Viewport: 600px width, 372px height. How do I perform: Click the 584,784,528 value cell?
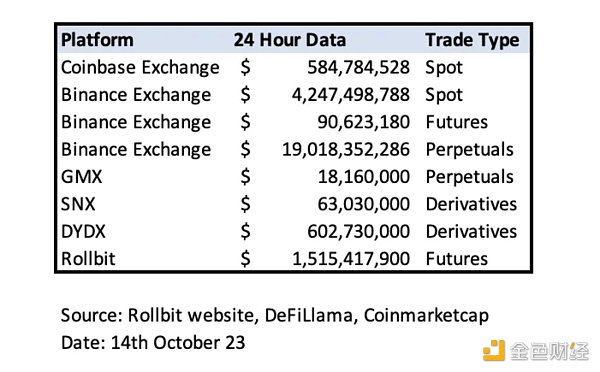tap(359, 68)
